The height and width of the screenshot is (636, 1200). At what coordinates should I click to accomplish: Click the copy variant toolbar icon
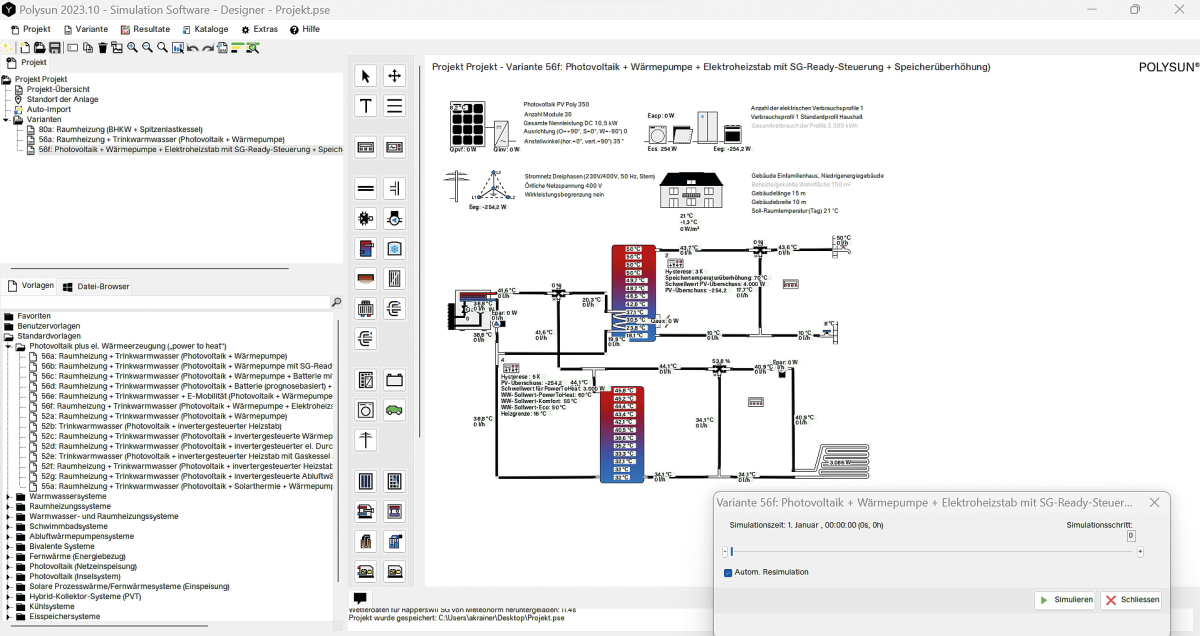click(x=87, y=48)
